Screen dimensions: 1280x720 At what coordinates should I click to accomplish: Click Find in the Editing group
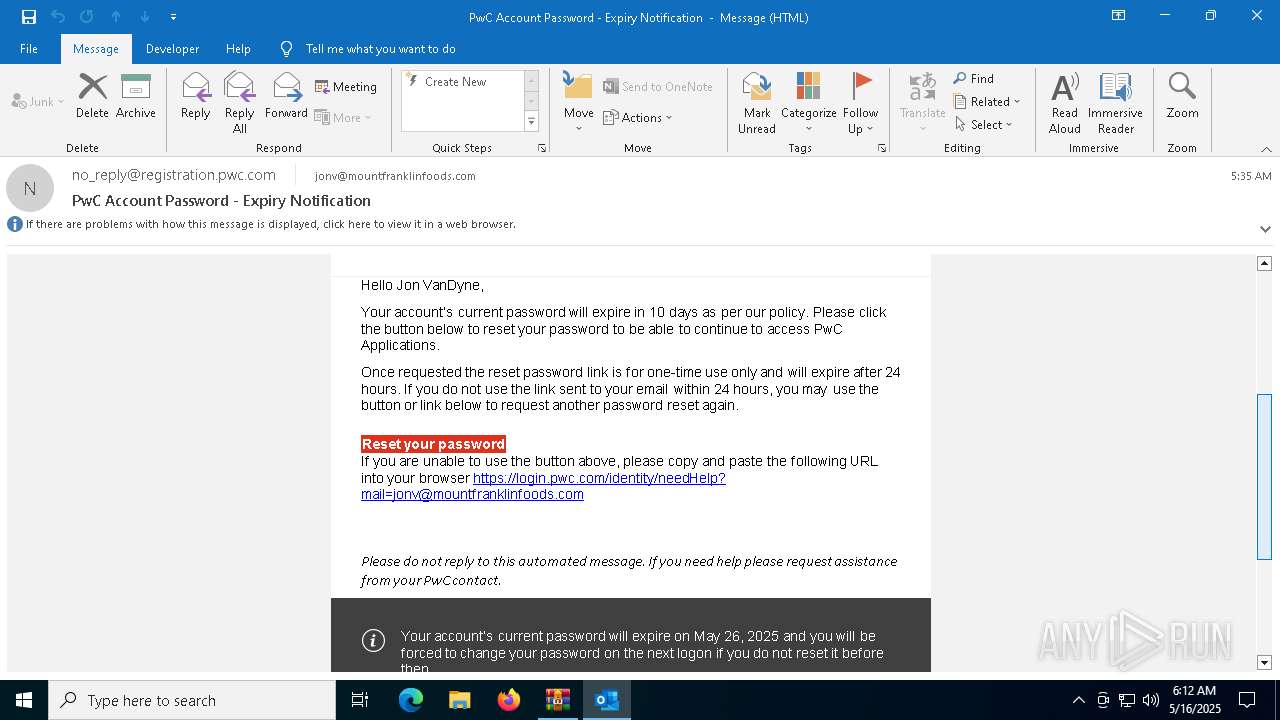[x=974, y=78]
